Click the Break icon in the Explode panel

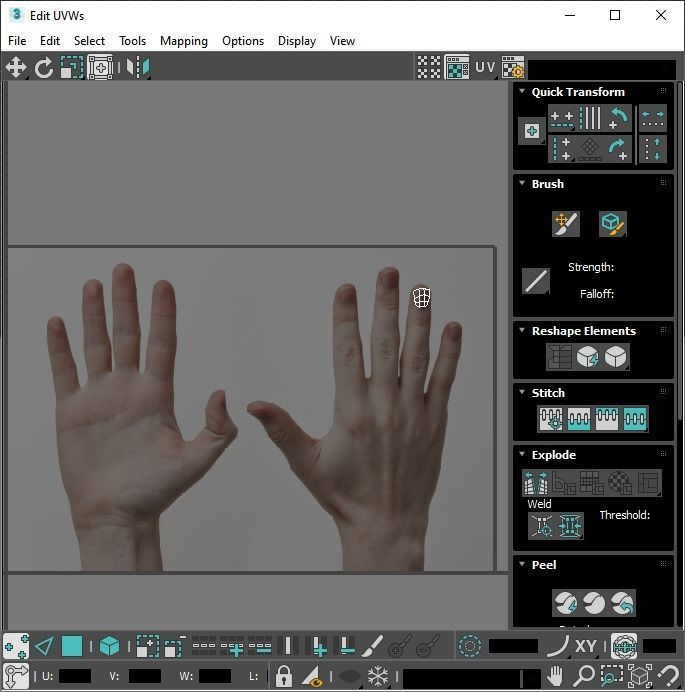[535, 482]
